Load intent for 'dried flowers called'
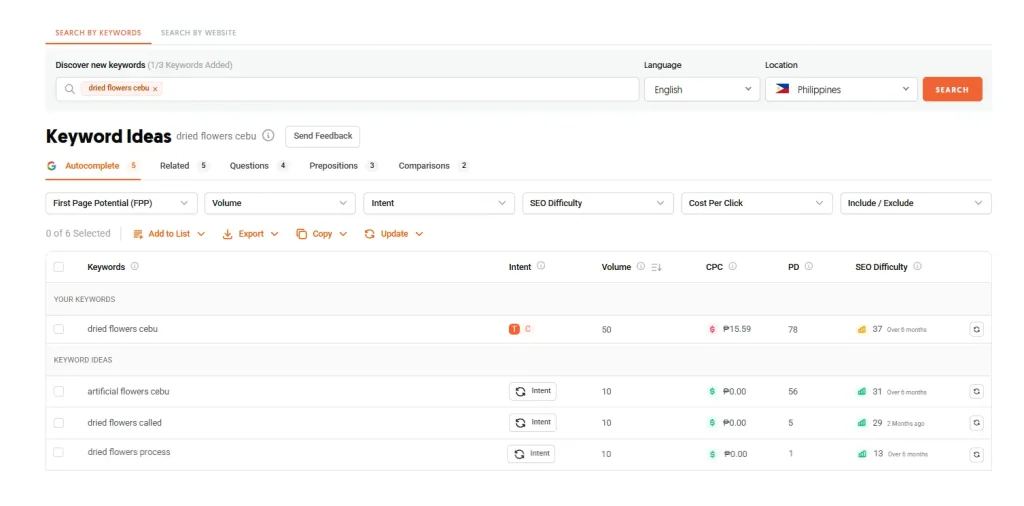This screenshot has height=506, width=1024. click(x=533, y=422)
